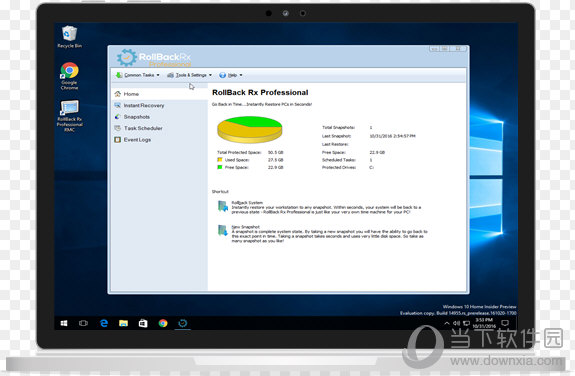
Task: Expand the Tools & Settings dropdown arrow
Action: click(x=210, y=75)
